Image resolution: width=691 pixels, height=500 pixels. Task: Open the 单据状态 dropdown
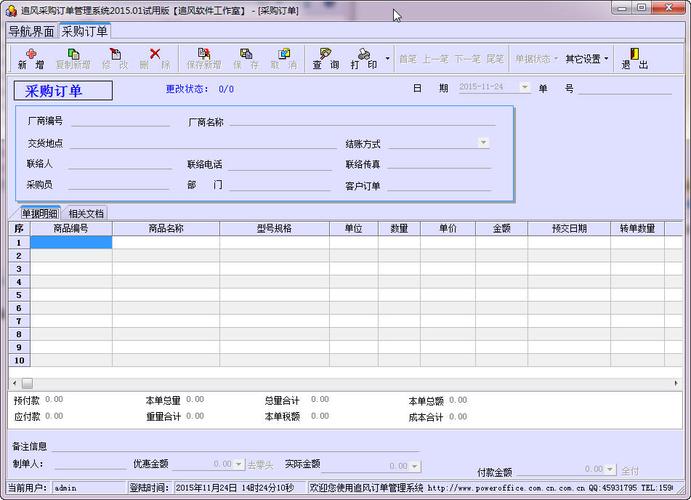coord(536,59)
